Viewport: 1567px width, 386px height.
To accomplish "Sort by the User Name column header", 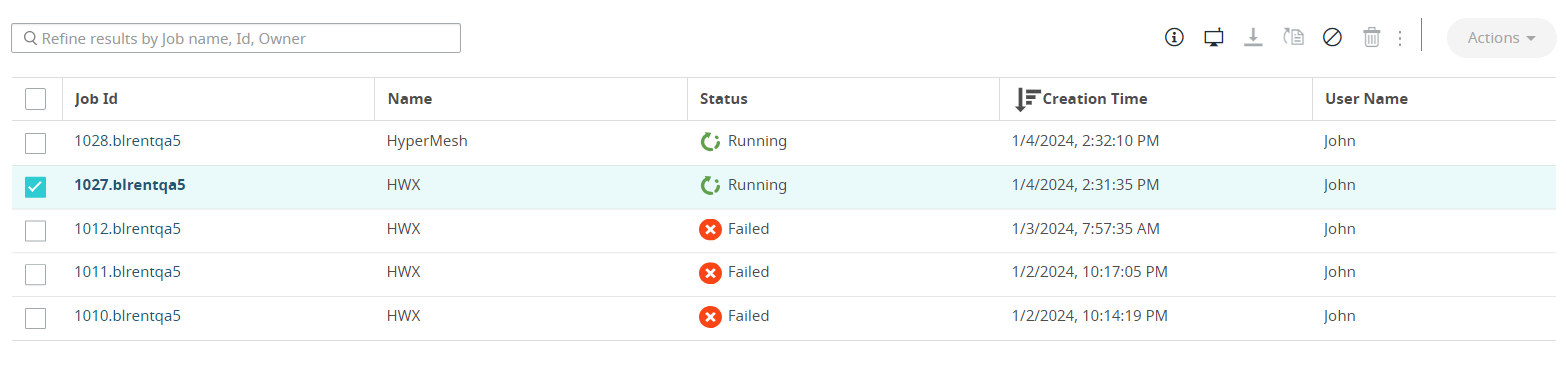I will pos(1366,99).
